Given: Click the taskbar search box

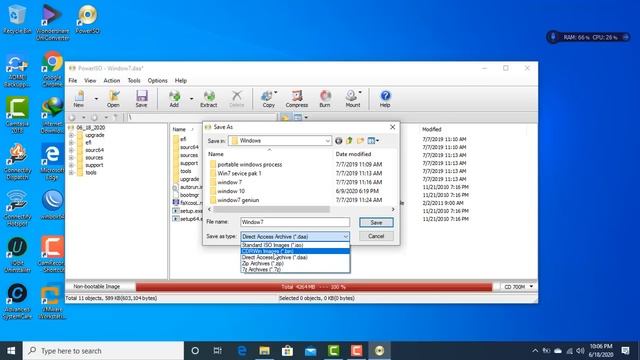Looking at the screenshot, I should (x=103, y=351).
